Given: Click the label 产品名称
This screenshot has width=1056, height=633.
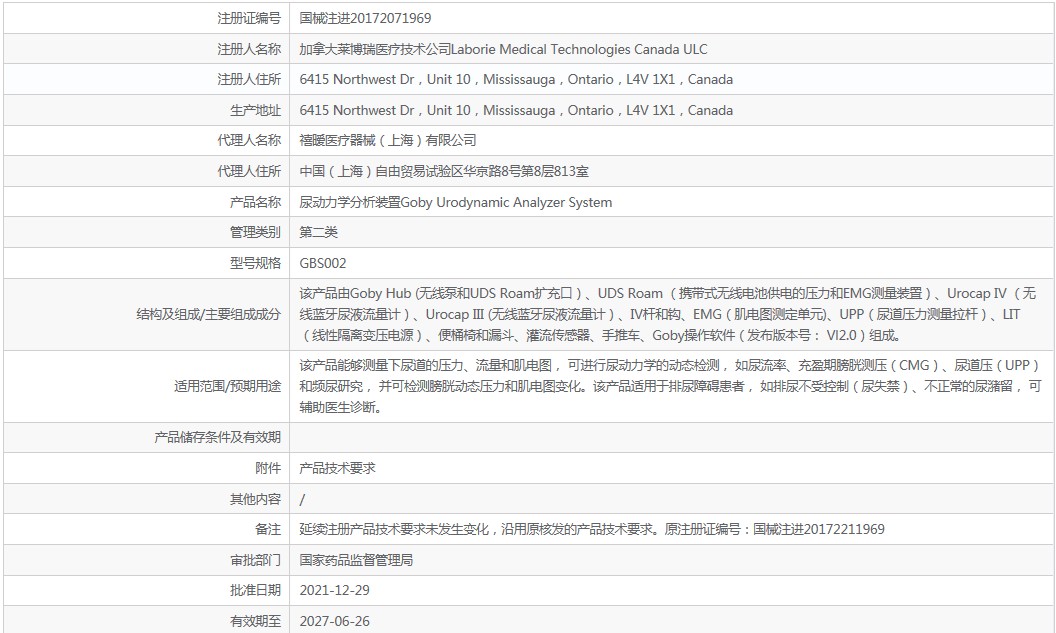Looking at the screenshot, I should pos(255,202).
